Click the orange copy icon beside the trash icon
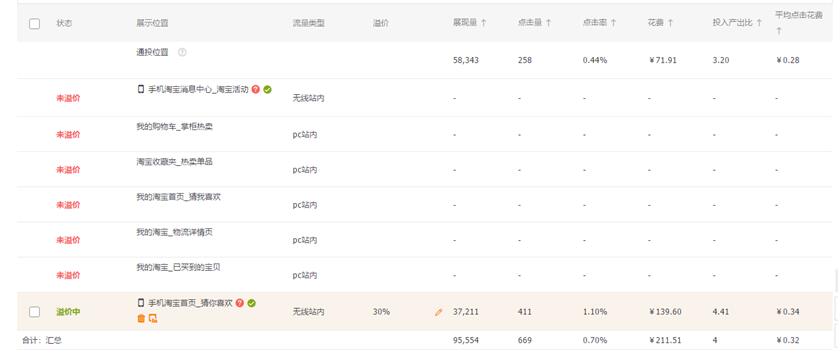 click(153, 318)
